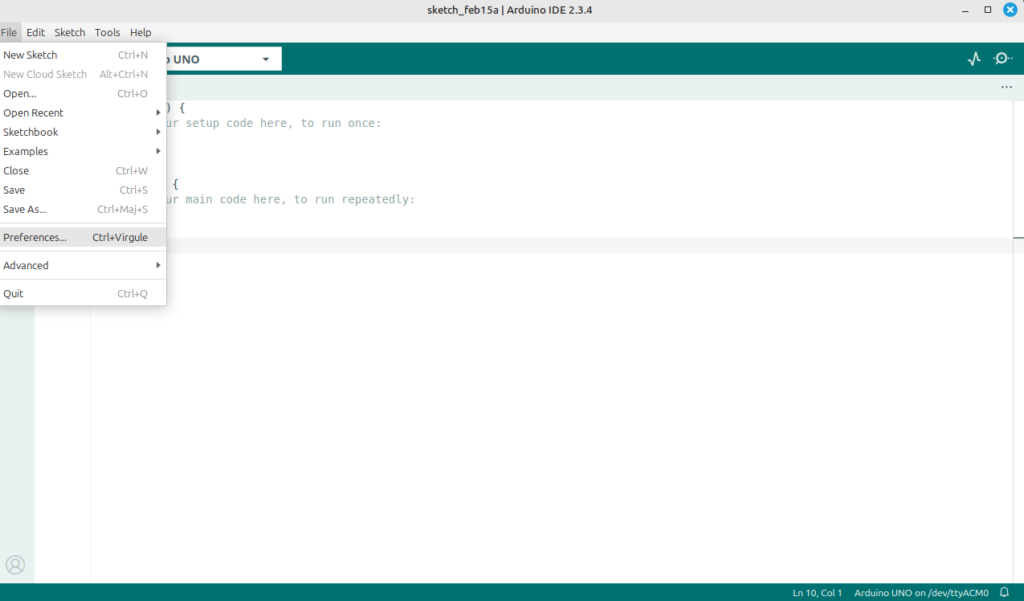Click the user account icon in sidebar
This screenshot has width=1024, height=601.
[x=15, y=564]
